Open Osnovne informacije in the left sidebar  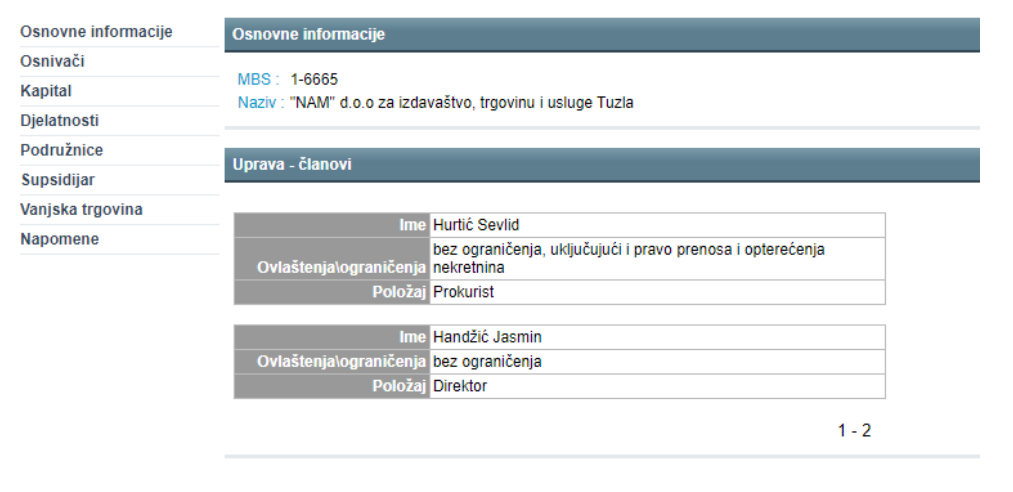point(96,32)
